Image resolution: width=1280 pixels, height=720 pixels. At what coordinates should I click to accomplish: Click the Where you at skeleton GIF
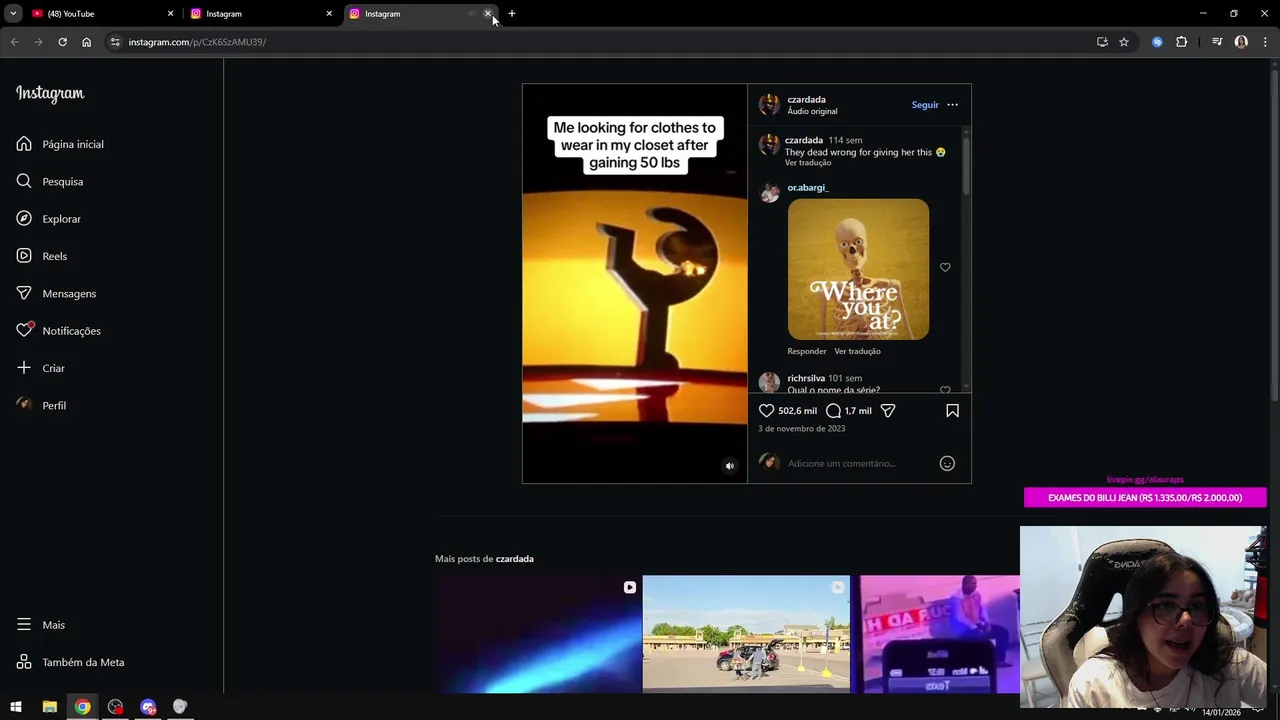(x=858, y=269)
